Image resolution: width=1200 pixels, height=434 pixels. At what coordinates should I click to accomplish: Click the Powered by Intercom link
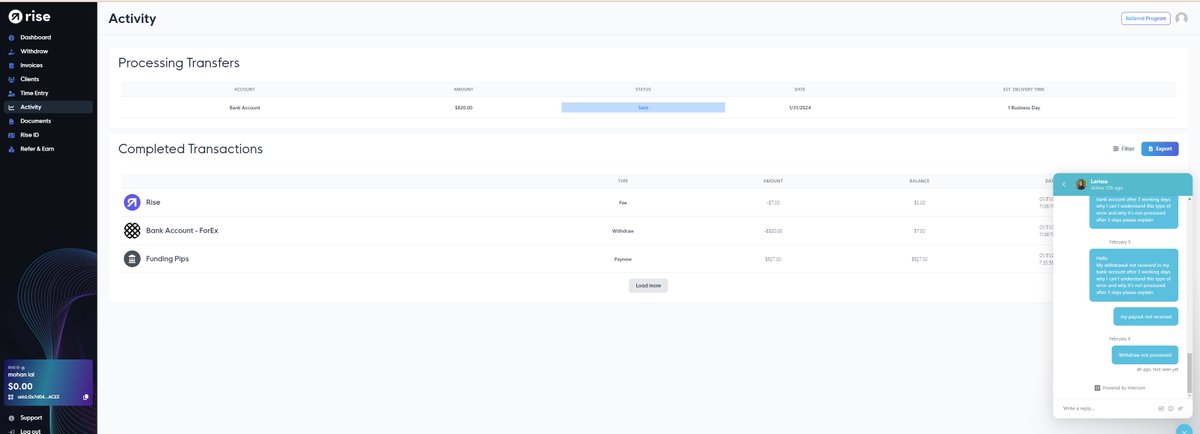pyautogui.click(x=1120, y=387)
